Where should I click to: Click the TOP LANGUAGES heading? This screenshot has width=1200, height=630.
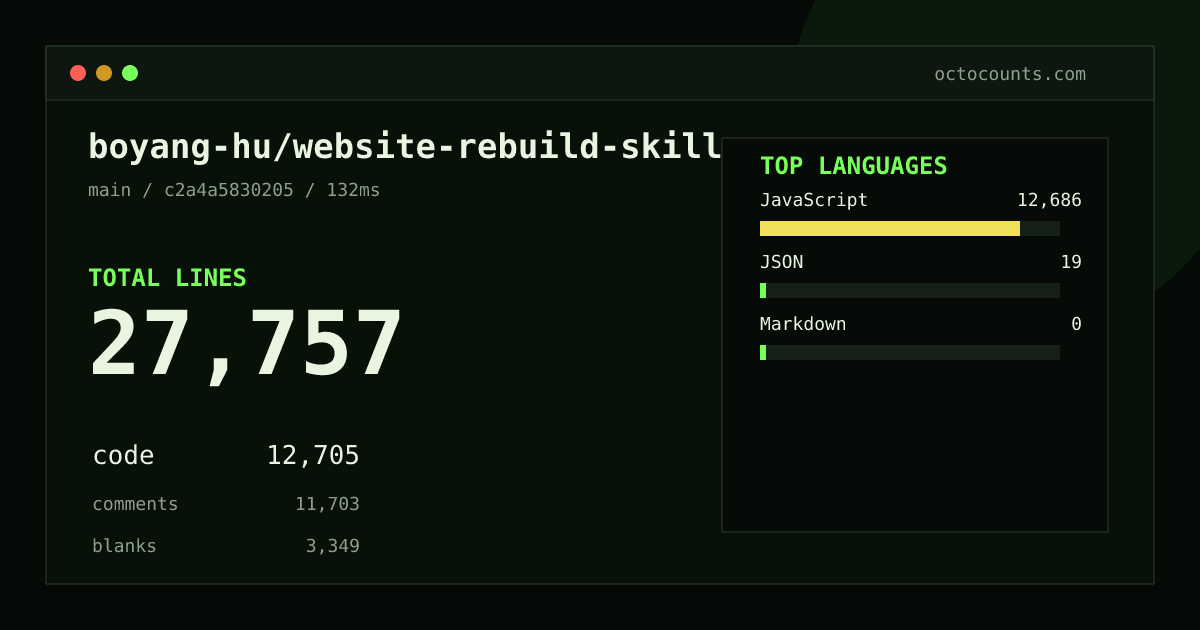coord(853,166)
